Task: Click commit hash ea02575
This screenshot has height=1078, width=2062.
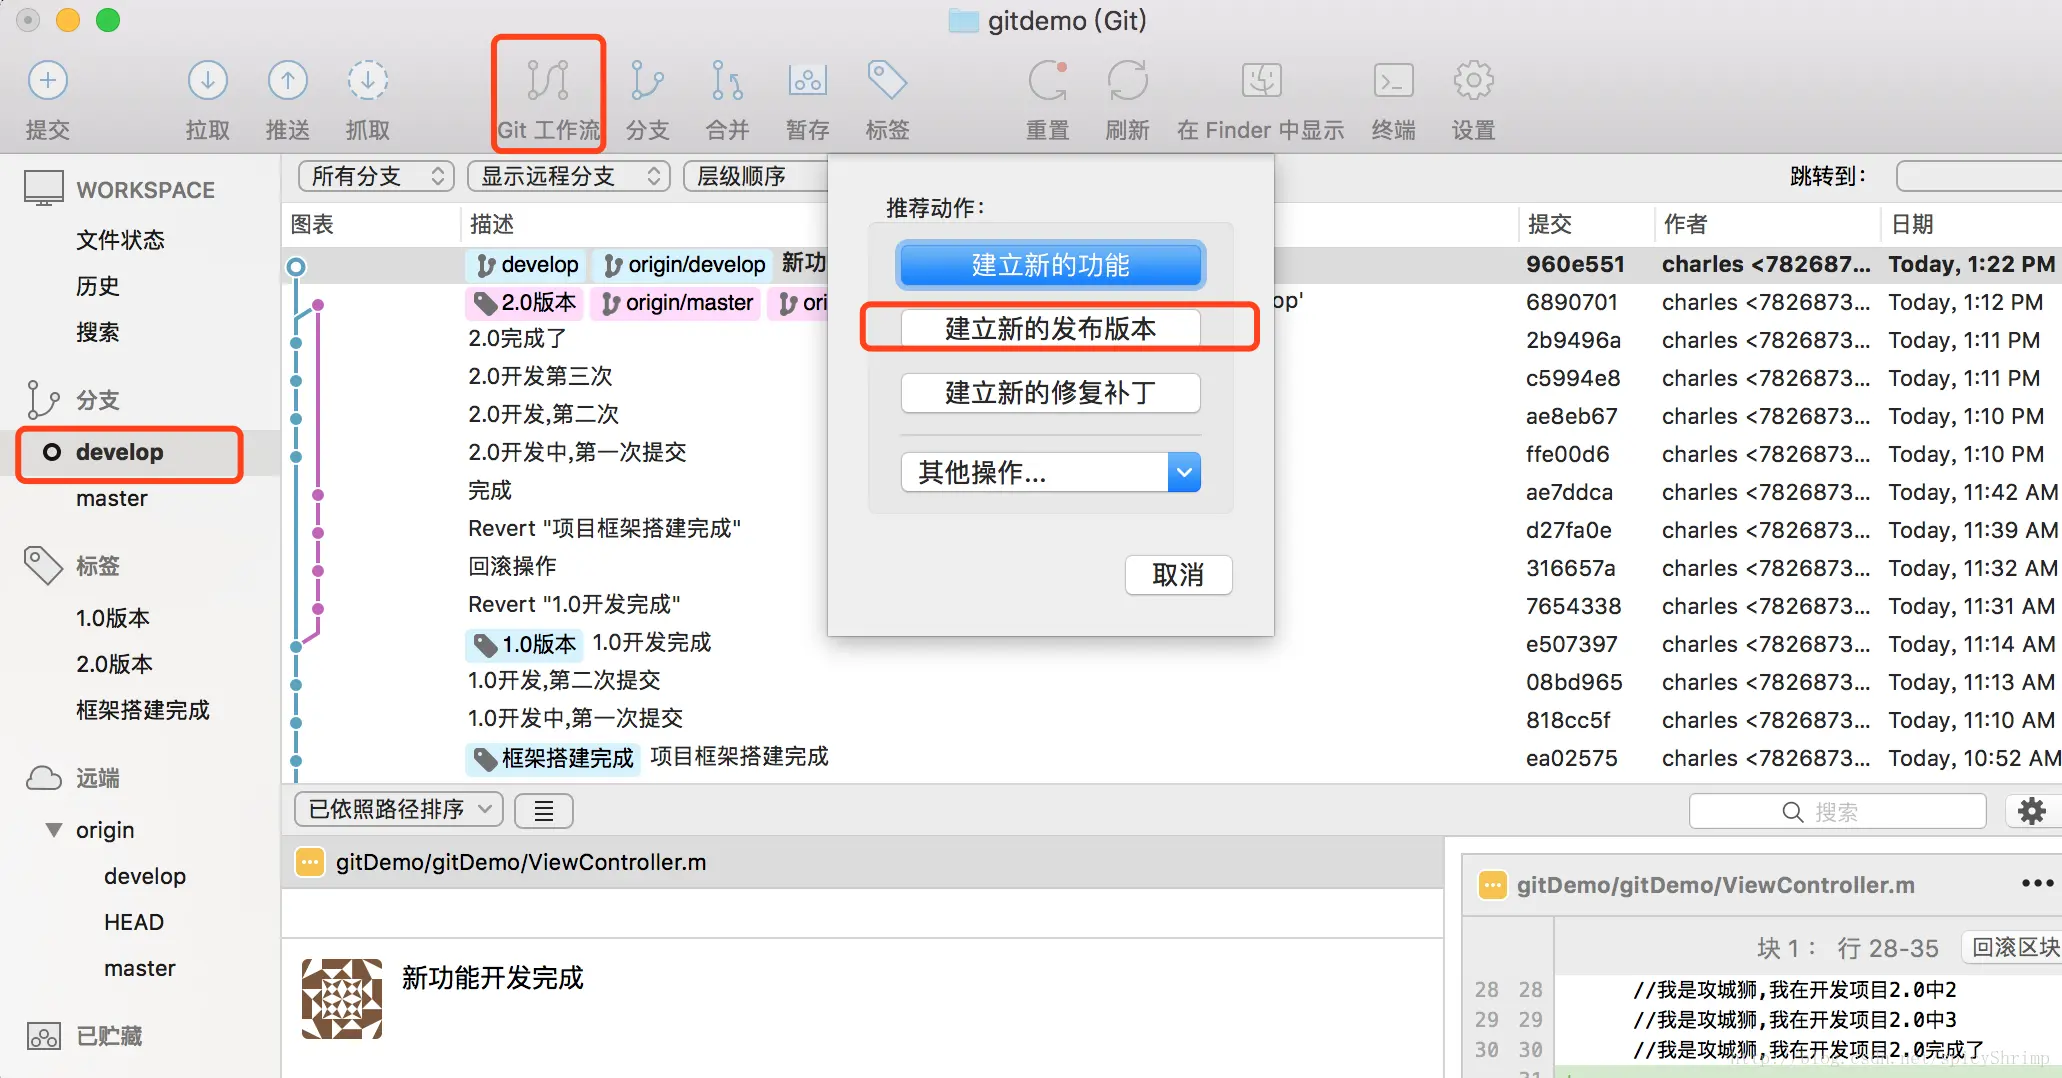Action: 1571,758
